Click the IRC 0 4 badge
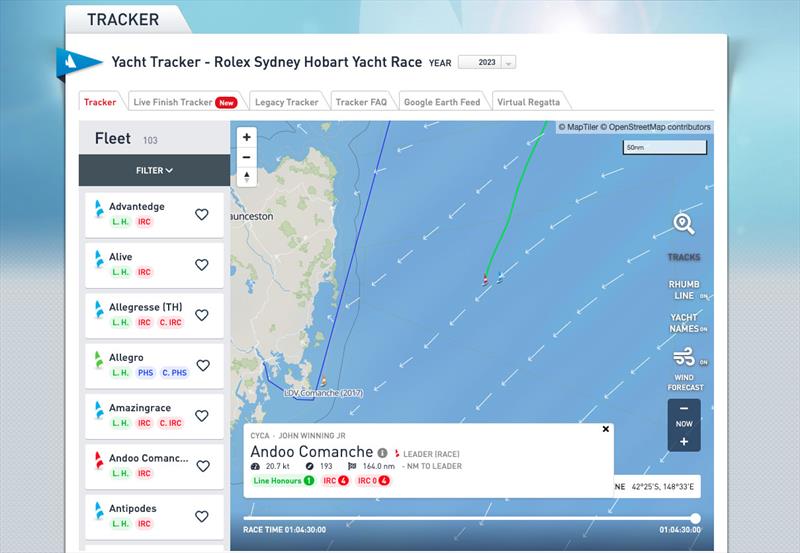This screenshot has width=800, height=553. click(373, 481)
